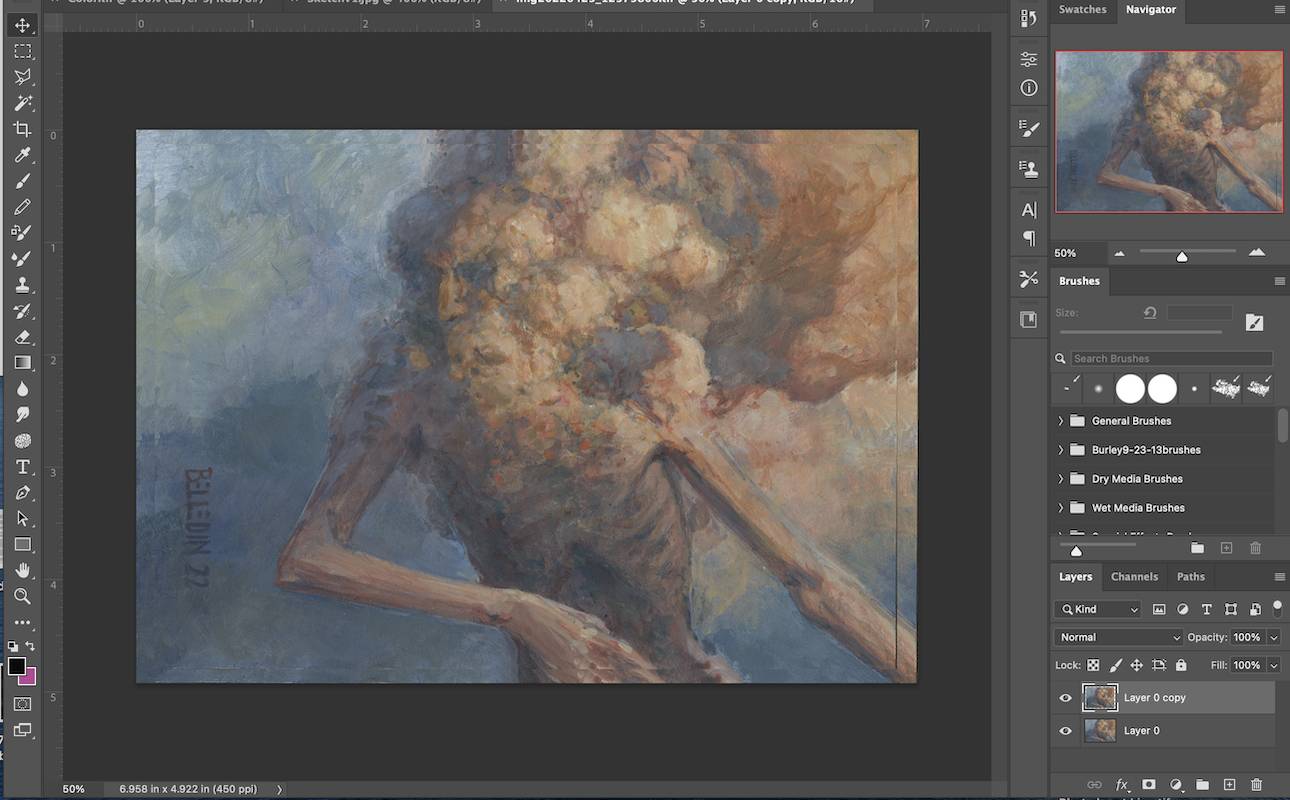Image resolution: width=1290 pixels, height=800 pixels.
Task: Open the Normal blend mode dropdown
Action: (x=1119, y=637)
